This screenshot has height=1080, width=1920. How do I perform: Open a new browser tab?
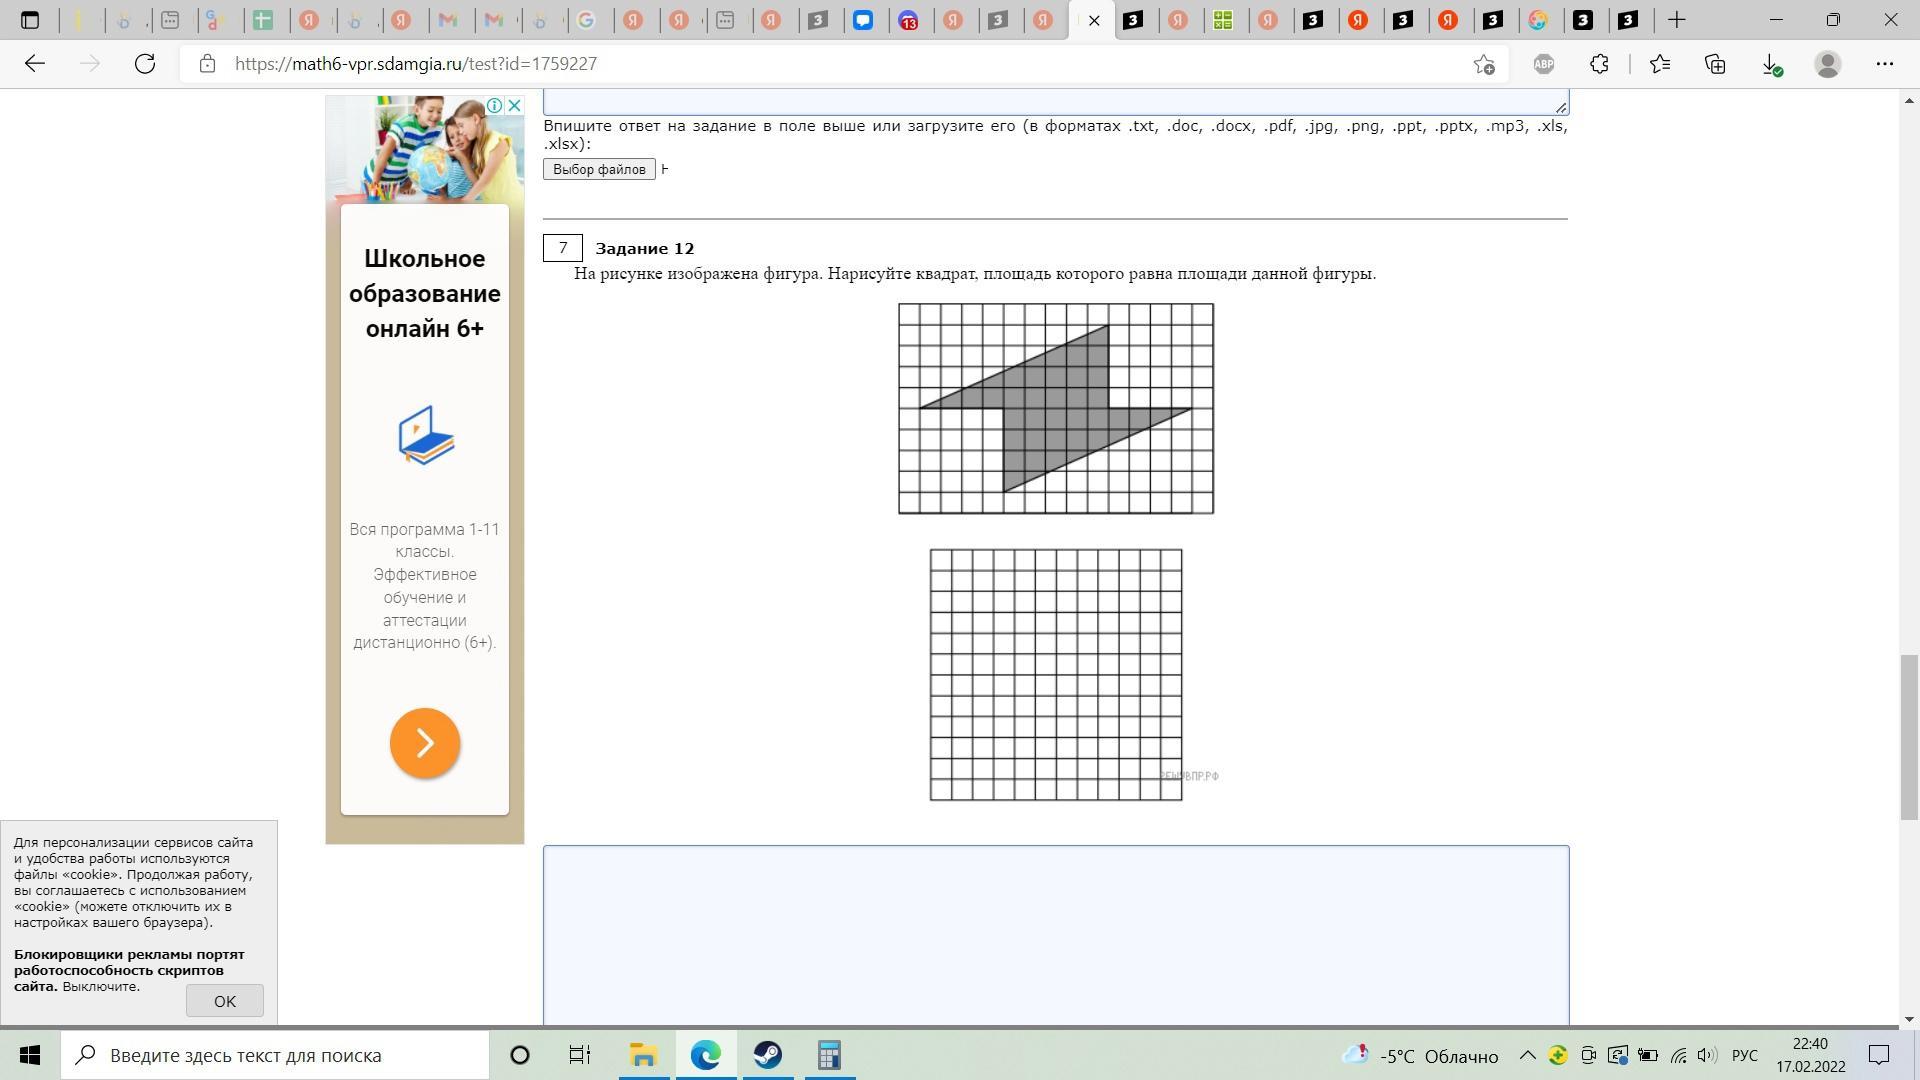tap(1677, 20)
